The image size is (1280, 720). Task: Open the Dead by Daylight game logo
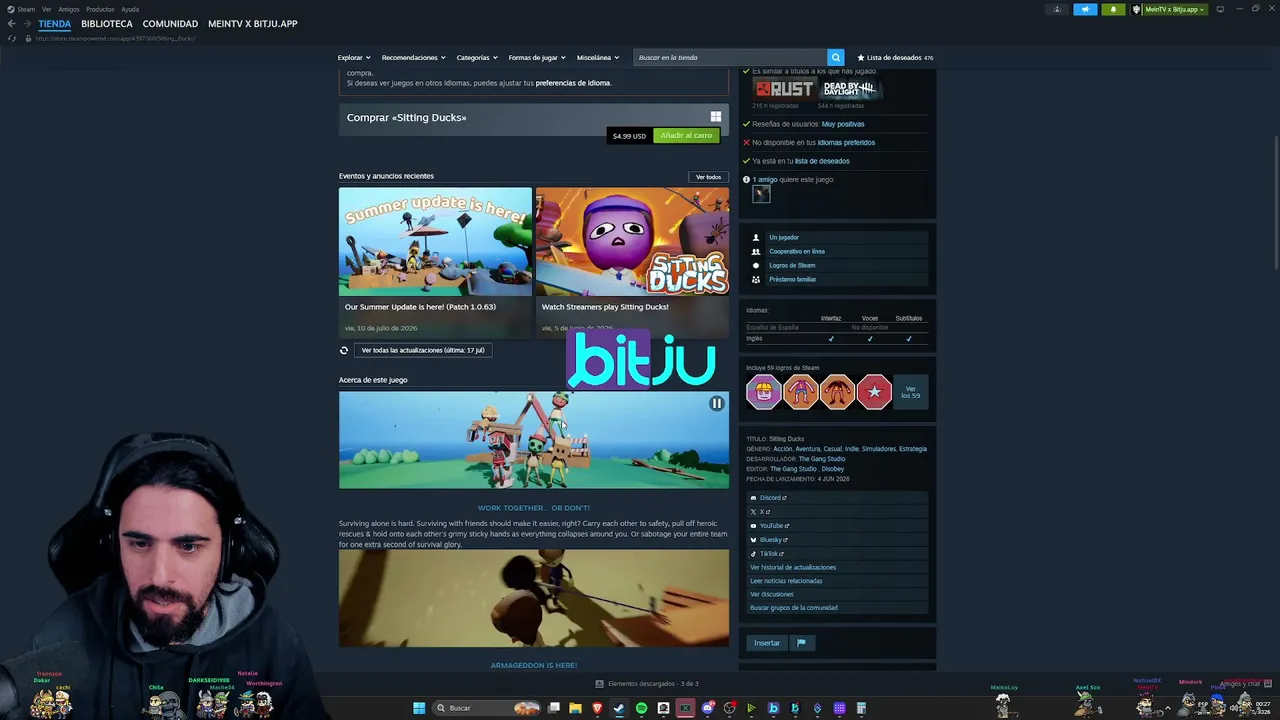click(x=849, y=89)
